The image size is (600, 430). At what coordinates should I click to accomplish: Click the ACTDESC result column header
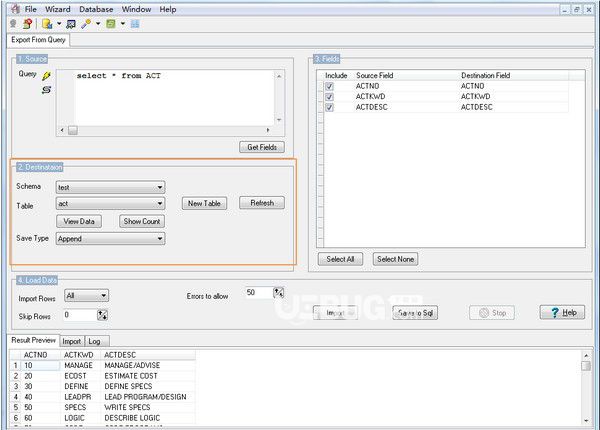[x=148, y=355]
